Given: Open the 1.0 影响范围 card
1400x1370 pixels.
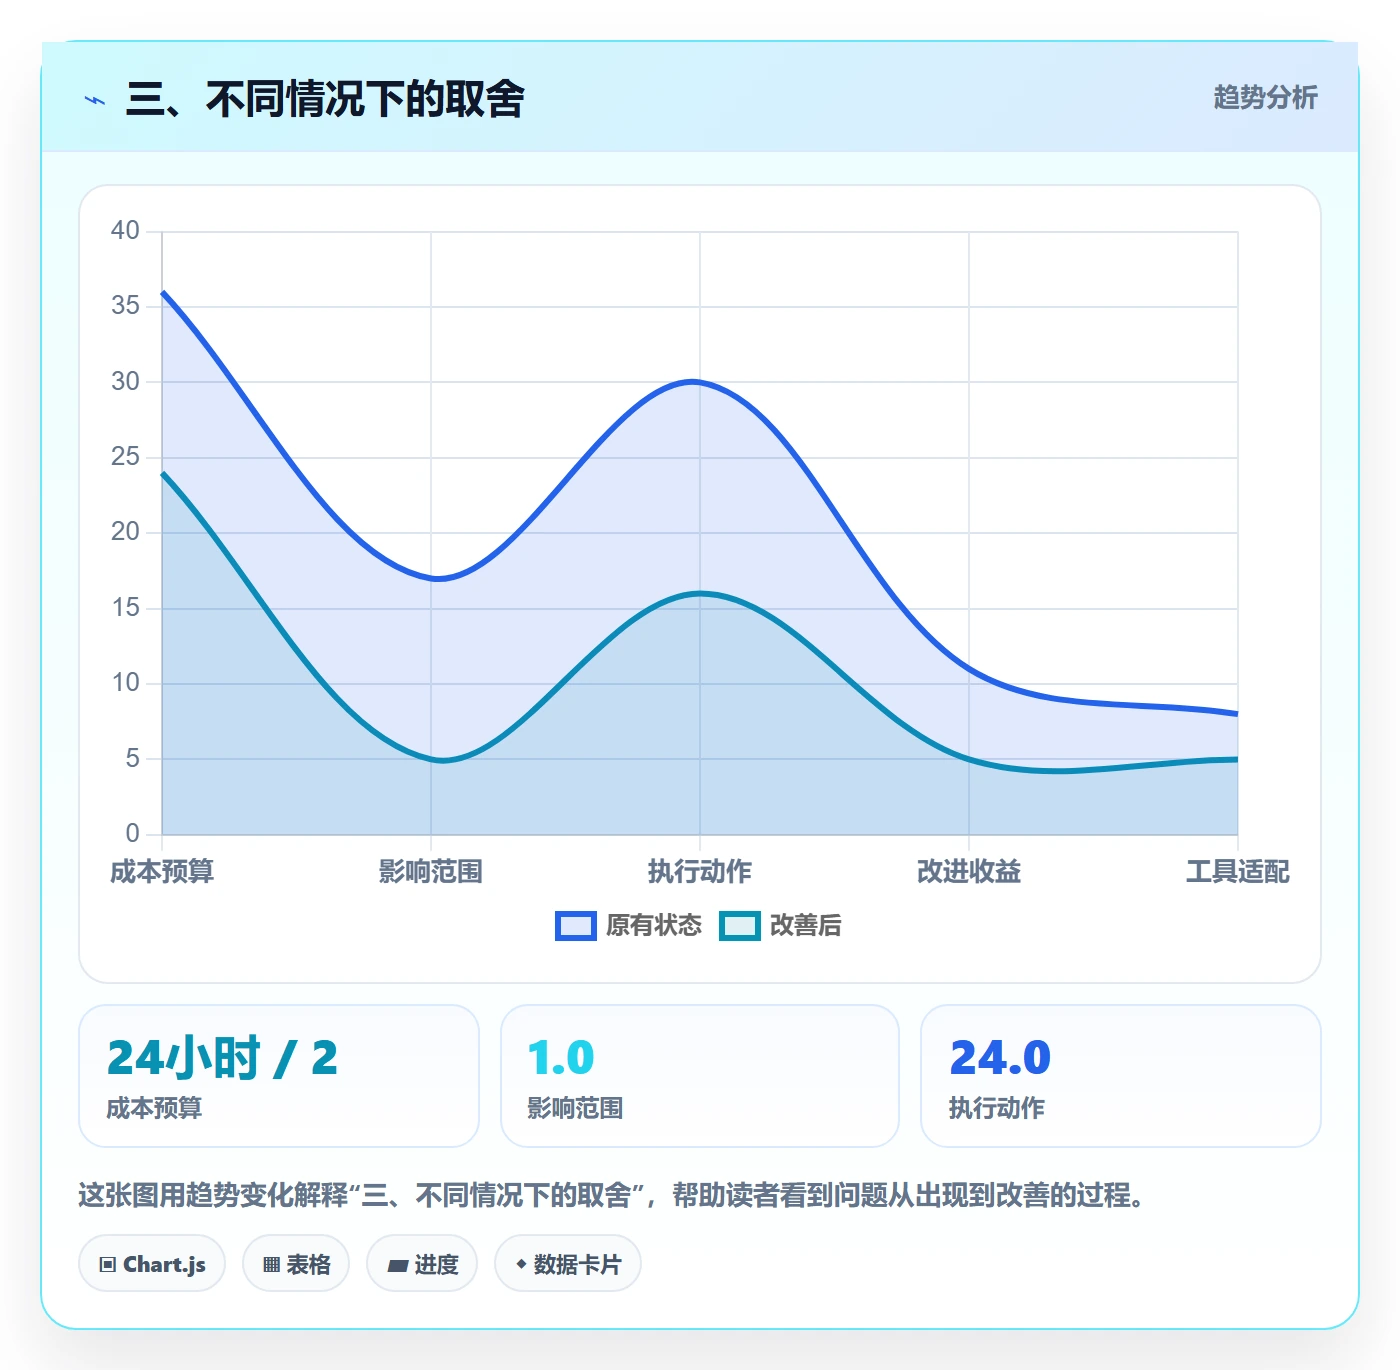Looking at the screenshot, I should click(x=700, y=1076).
